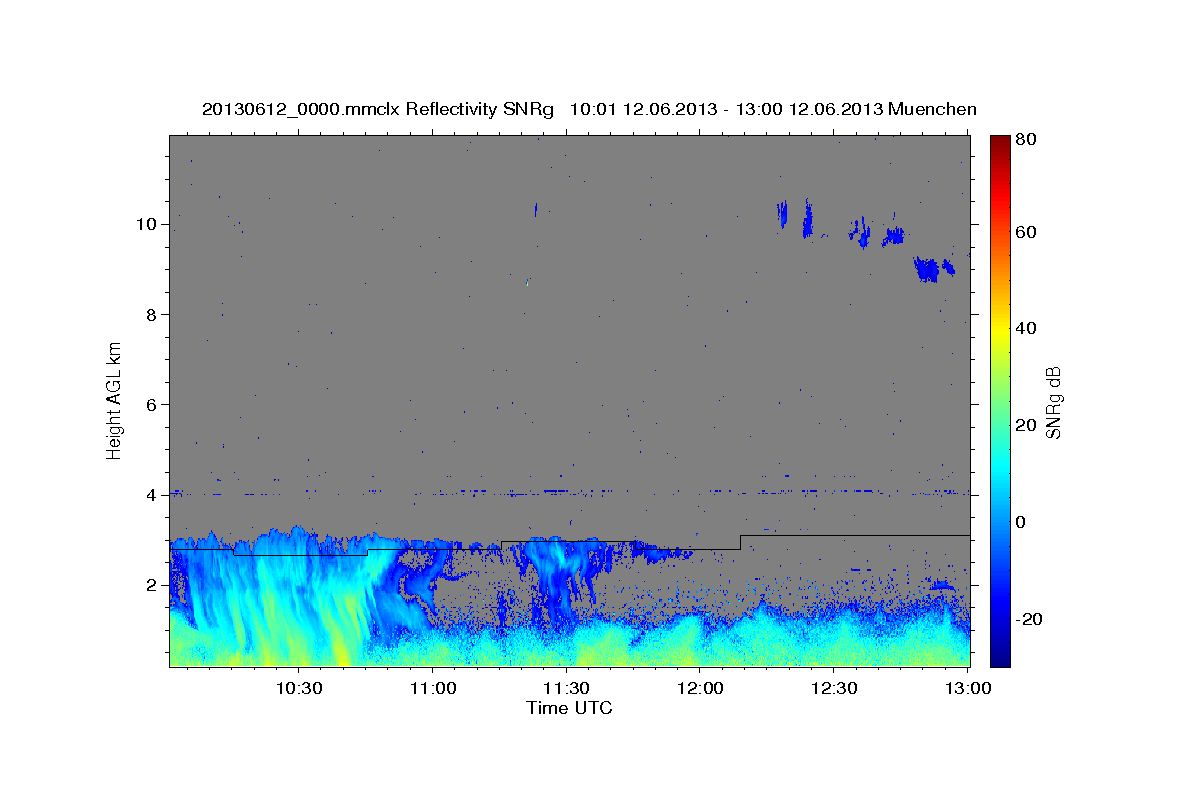Click the 10:30 time tick label
The width and height of the screenshot is (1200, 800).
click(x=299, y=689)
